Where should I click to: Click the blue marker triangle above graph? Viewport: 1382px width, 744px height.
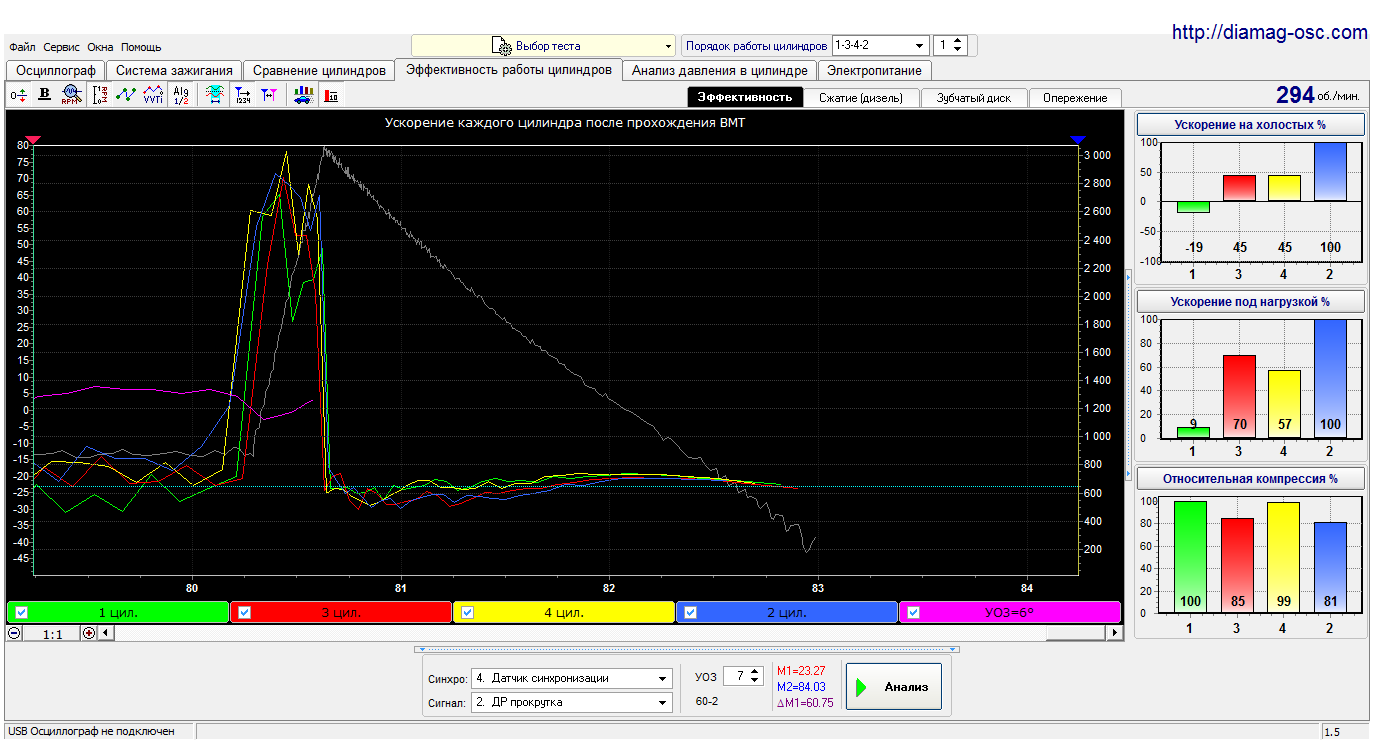[x=1077, y=139]
